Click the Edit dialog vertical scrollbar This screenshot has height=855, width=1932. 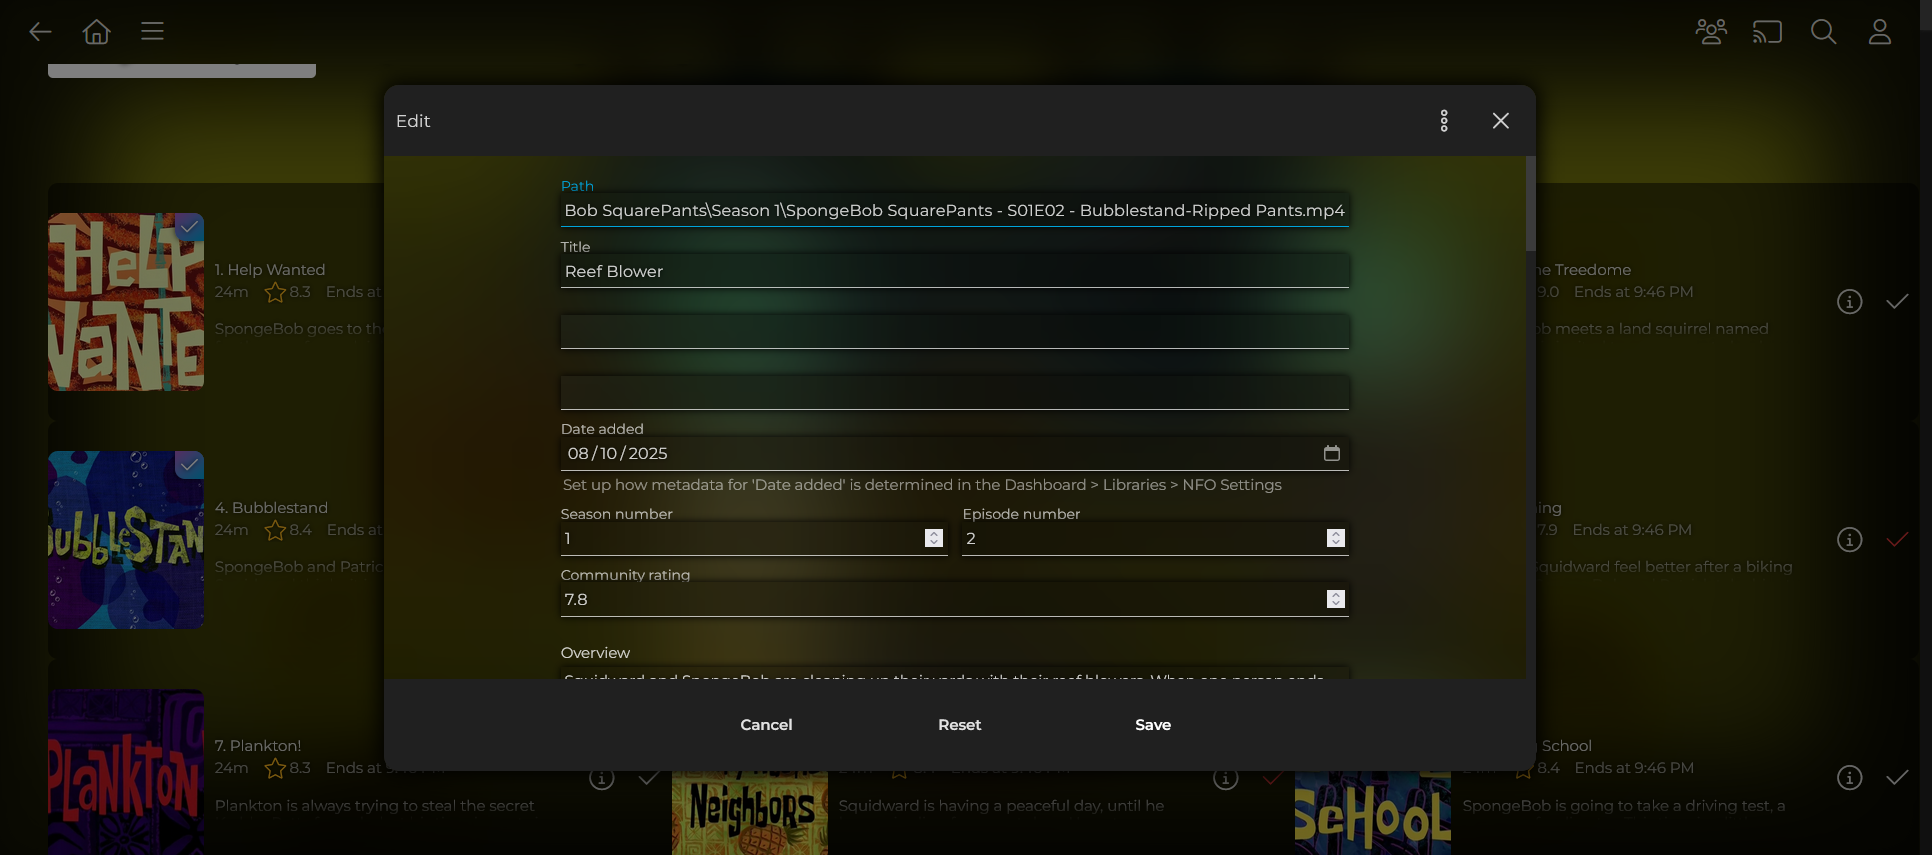coord(1529,205)
